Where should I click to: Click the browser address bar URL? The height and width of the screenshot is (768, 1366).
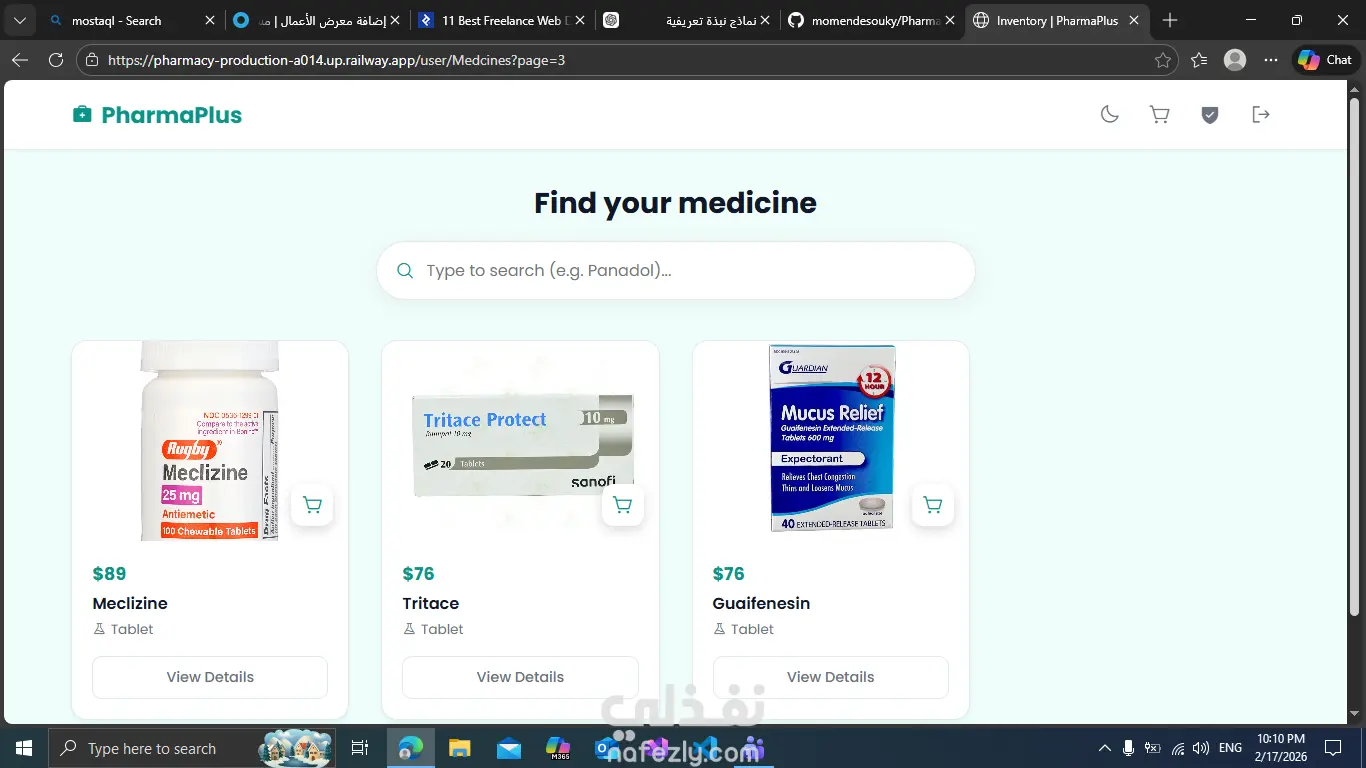(x=336, y=60)
